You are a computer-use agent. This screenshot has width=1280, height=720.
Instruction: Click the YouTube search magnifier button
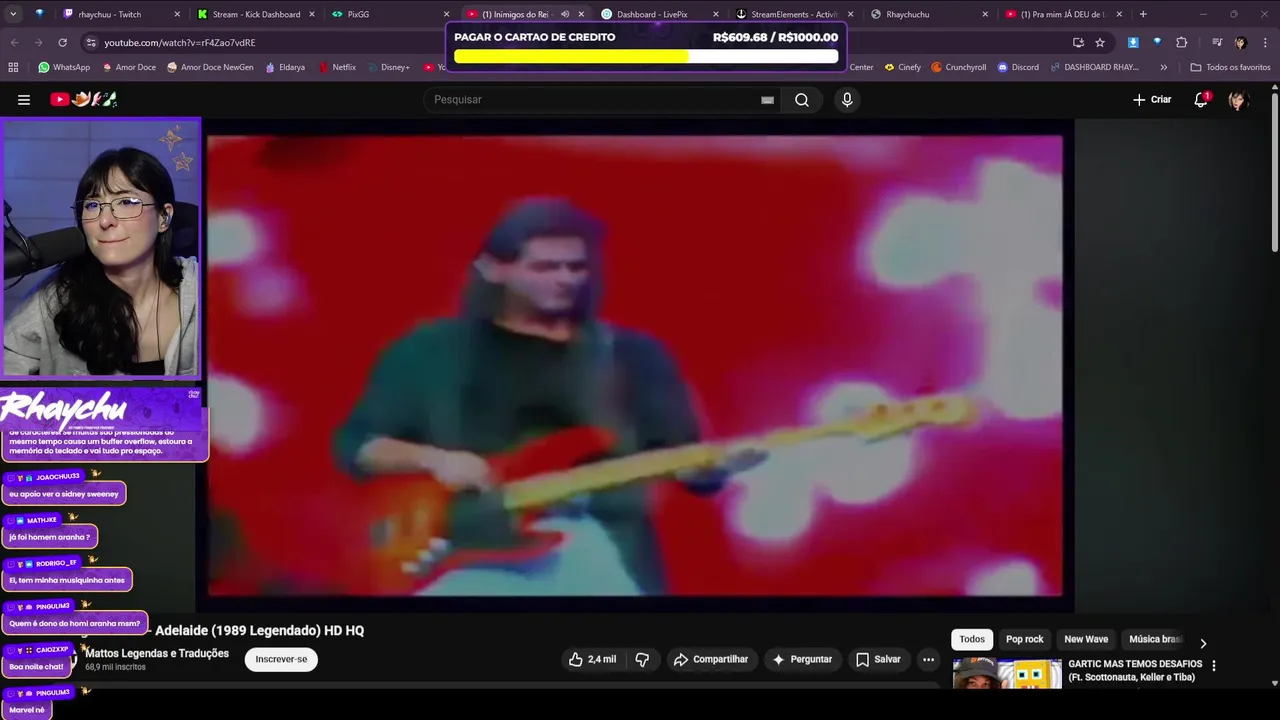click(802, 99)
